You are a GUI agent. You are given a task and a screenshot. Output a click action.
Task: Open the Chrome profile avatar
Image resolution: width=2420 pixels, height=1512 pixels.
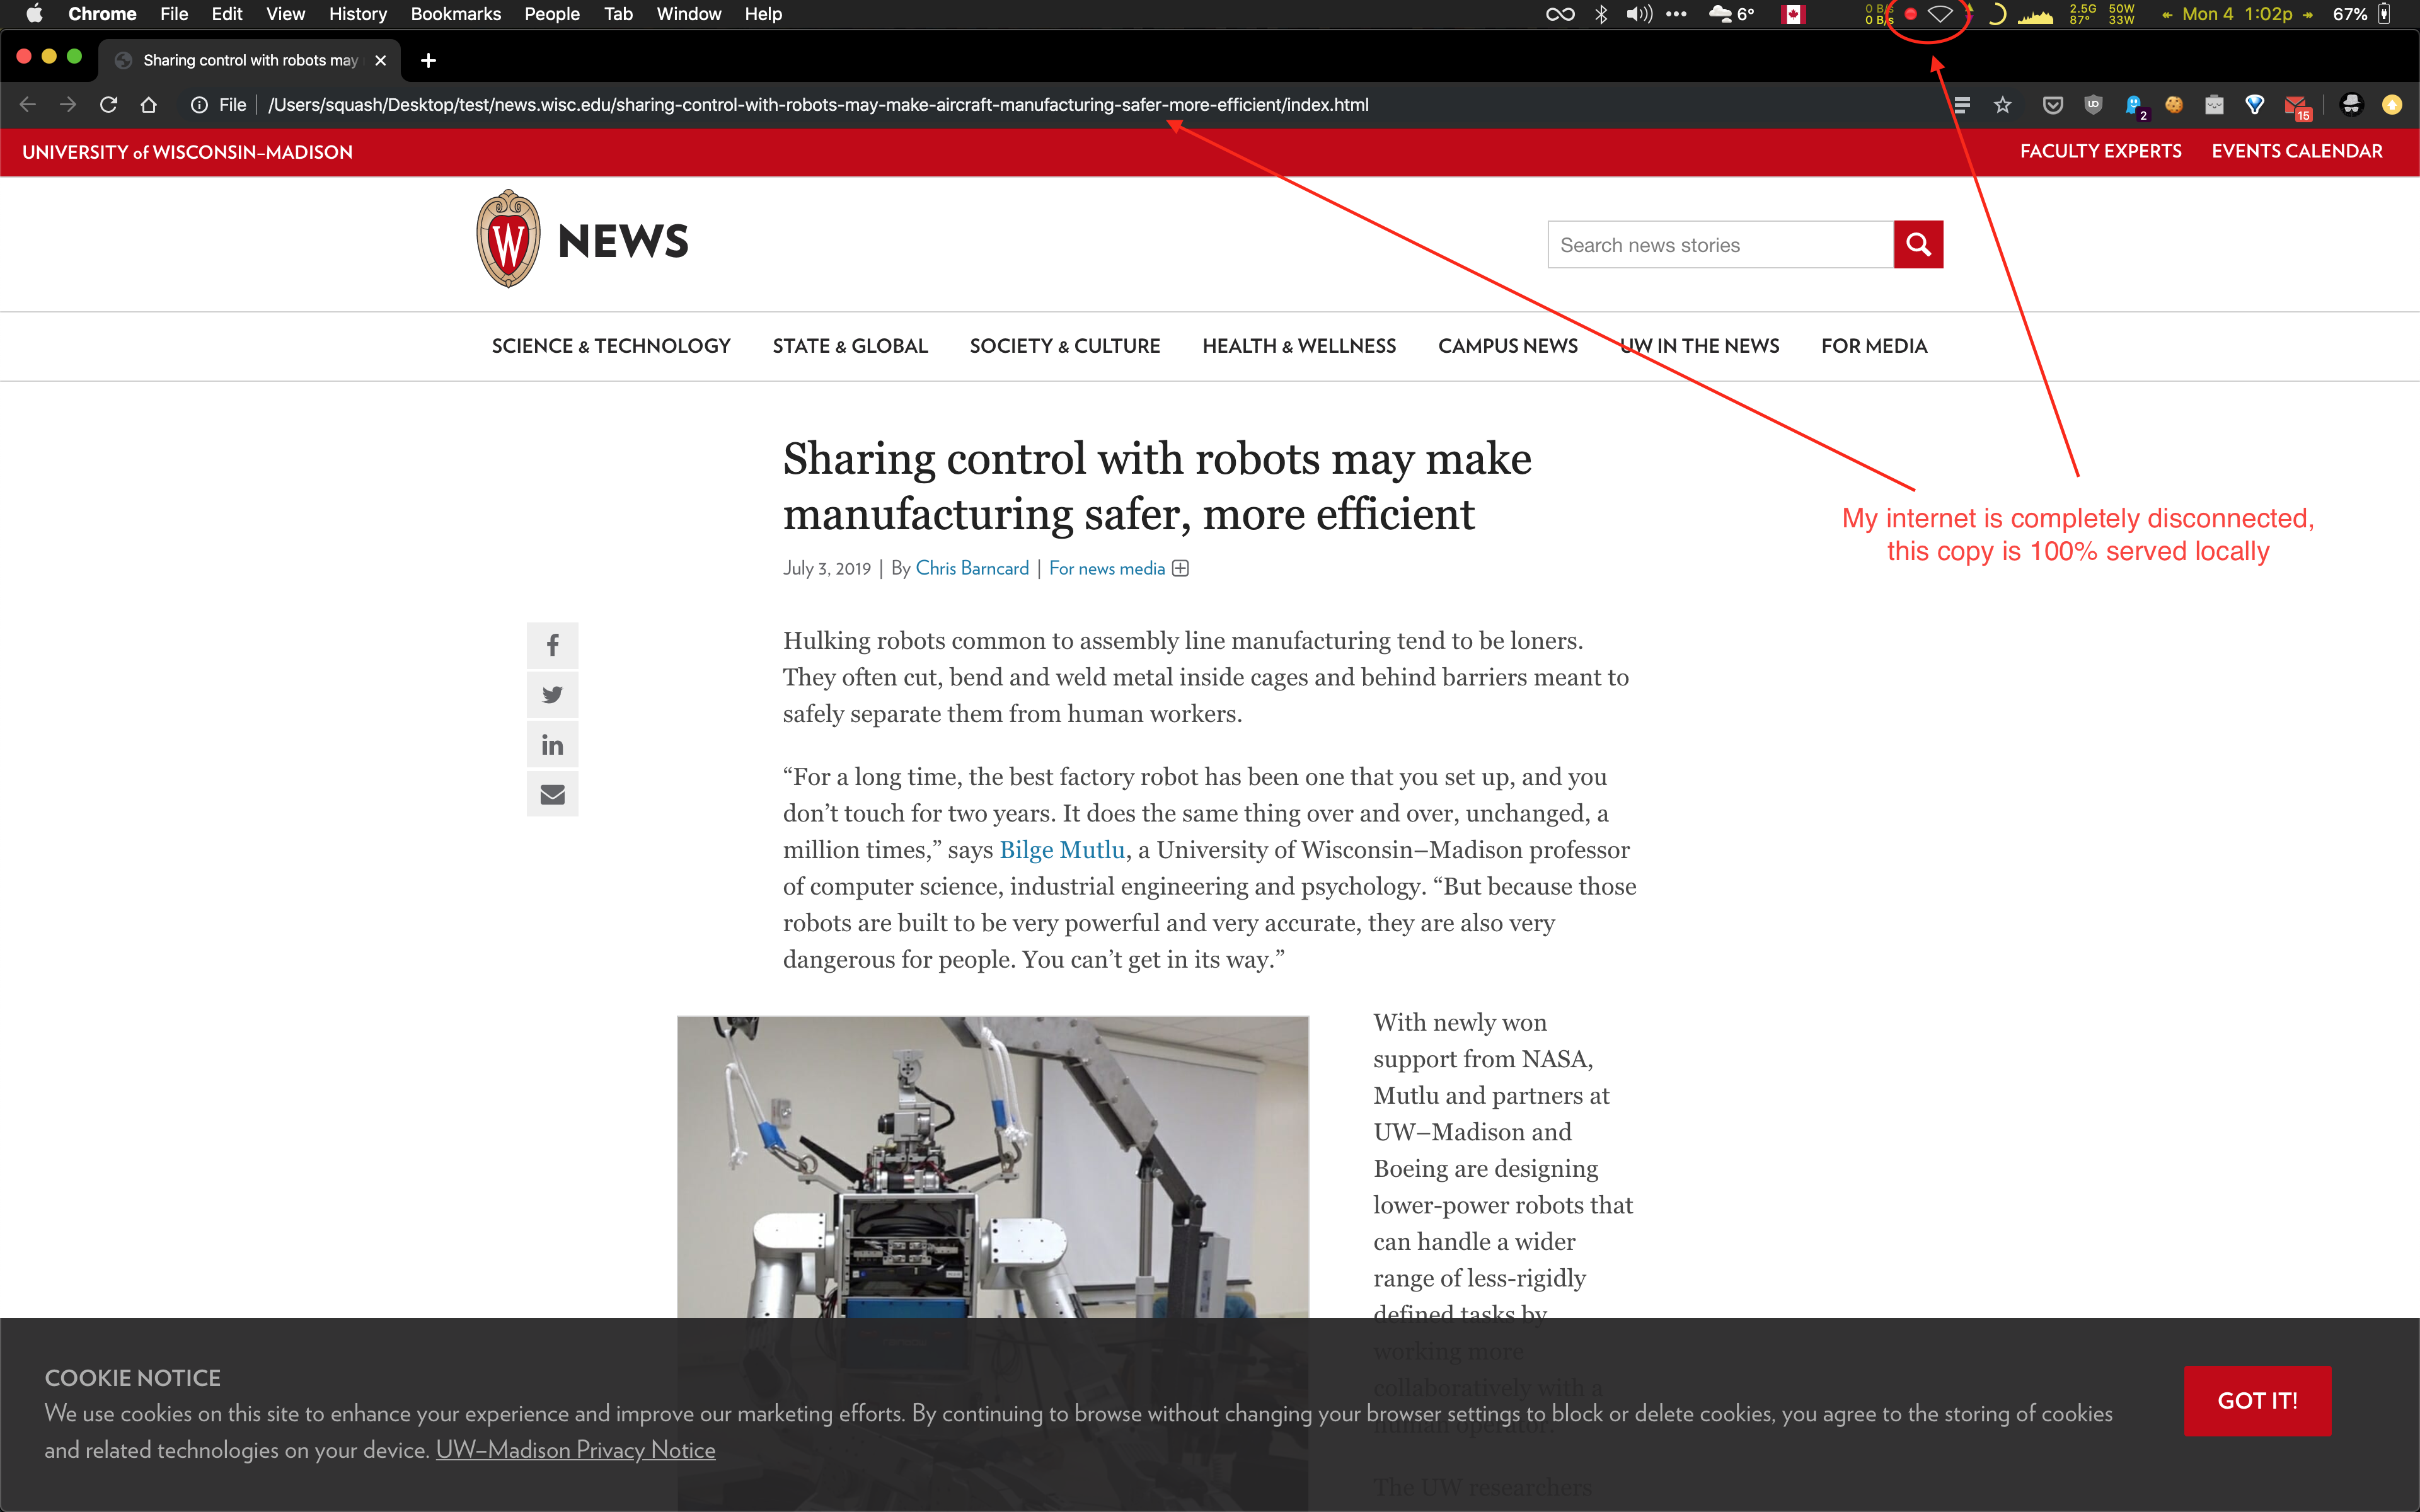tap(2351, 105)
